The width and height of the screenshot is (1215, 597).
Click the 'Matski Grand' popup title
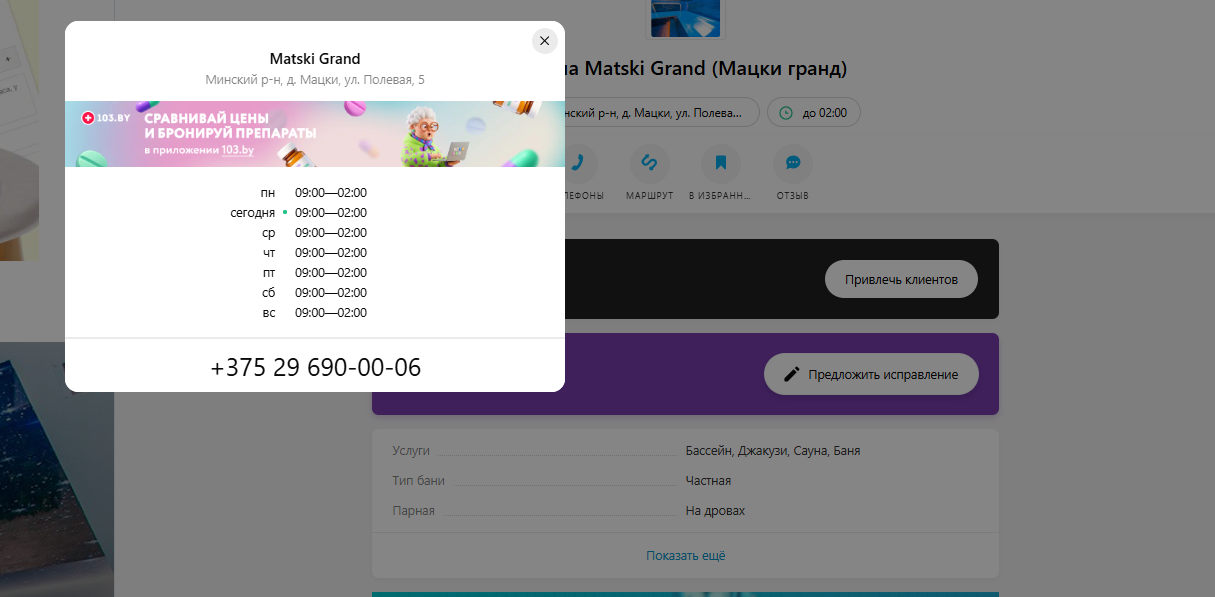coord(315,59)
